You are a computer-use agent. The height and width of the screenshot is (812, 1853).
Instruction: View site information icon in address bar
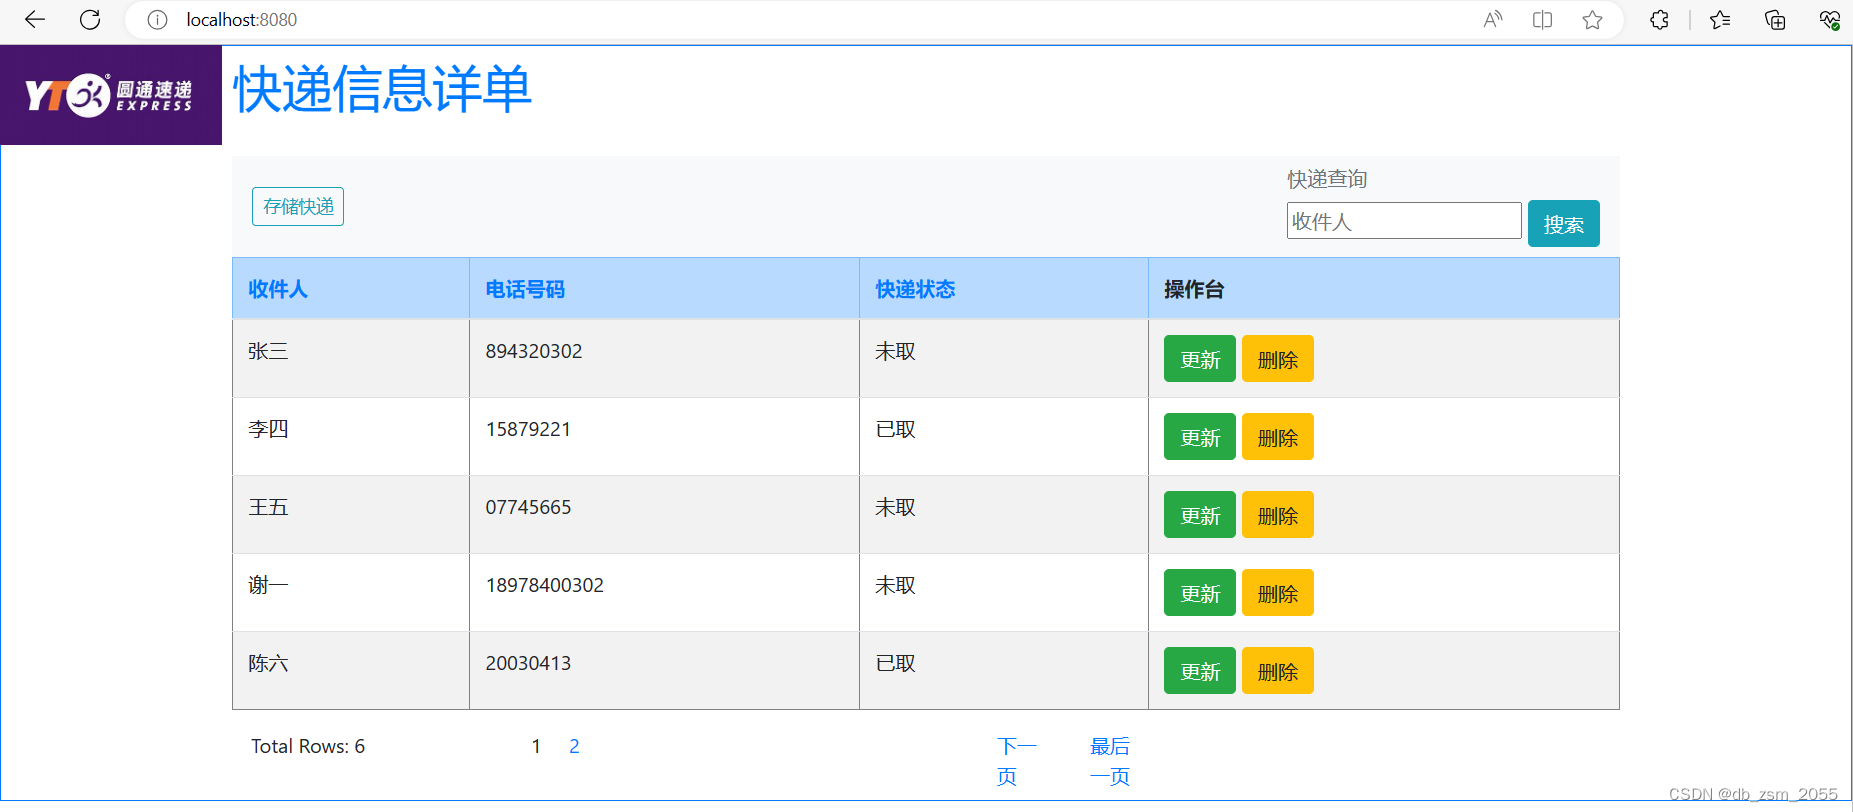157,20
